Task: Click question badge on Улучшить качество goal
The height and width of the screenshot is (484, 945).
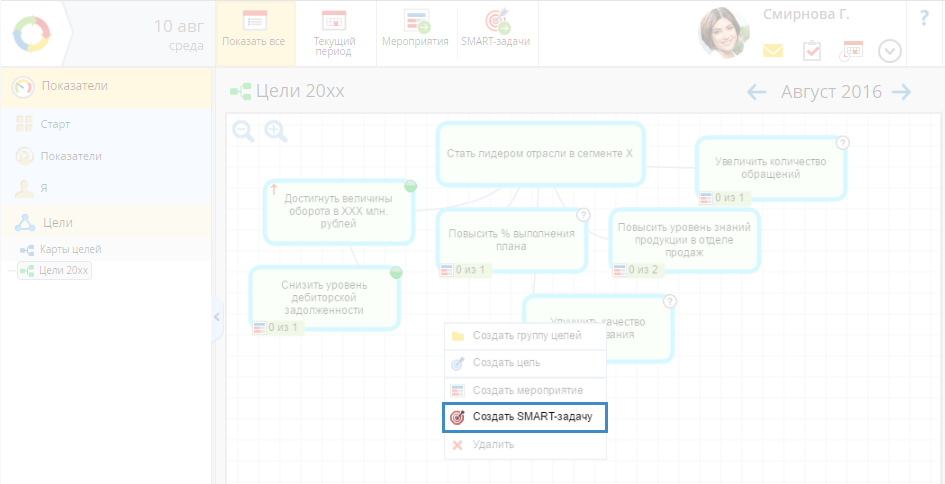Action: click(x=670, y=301)
